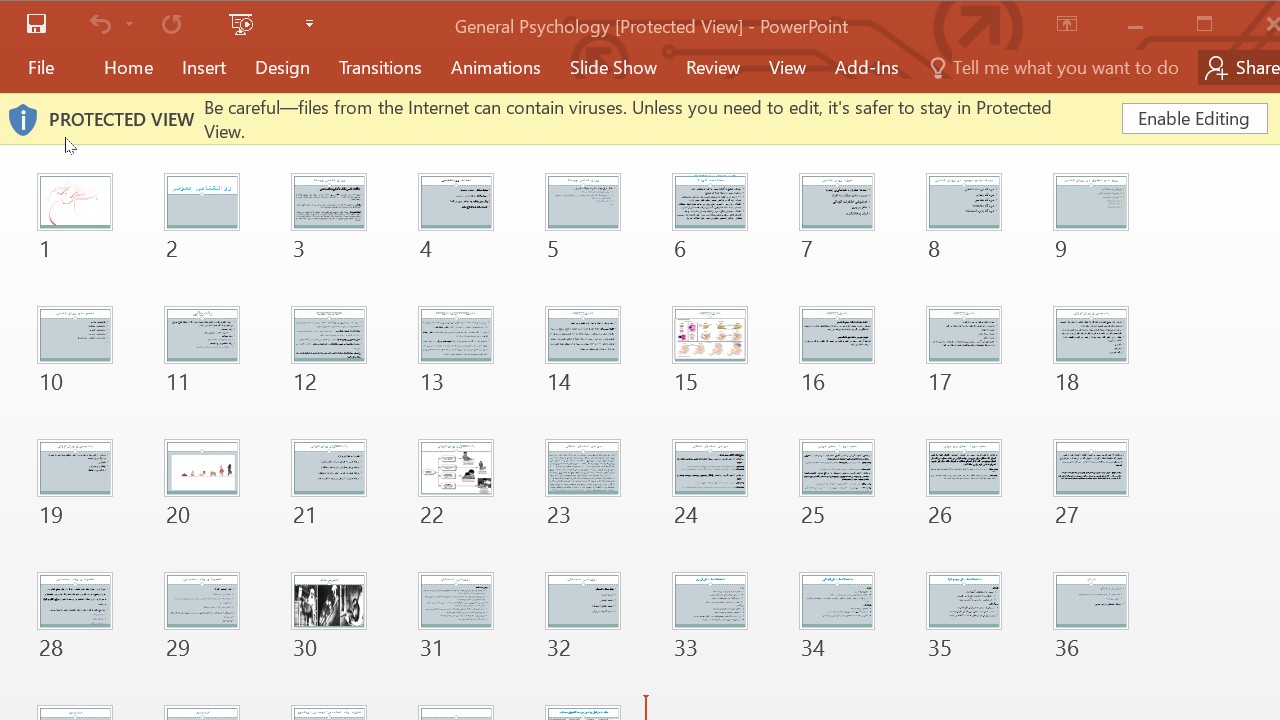Click the Redo/Repeat icon
The height and width of the screenshot is (720, 1280).
click(171, 25)
